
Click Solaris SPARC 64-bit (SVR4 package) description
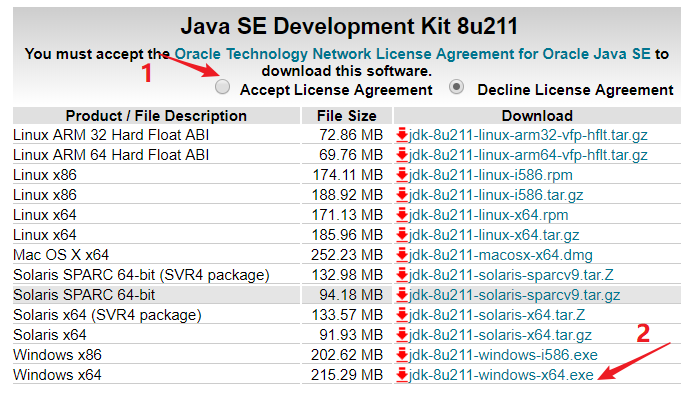pyautogui.click(x=141, y=275)
